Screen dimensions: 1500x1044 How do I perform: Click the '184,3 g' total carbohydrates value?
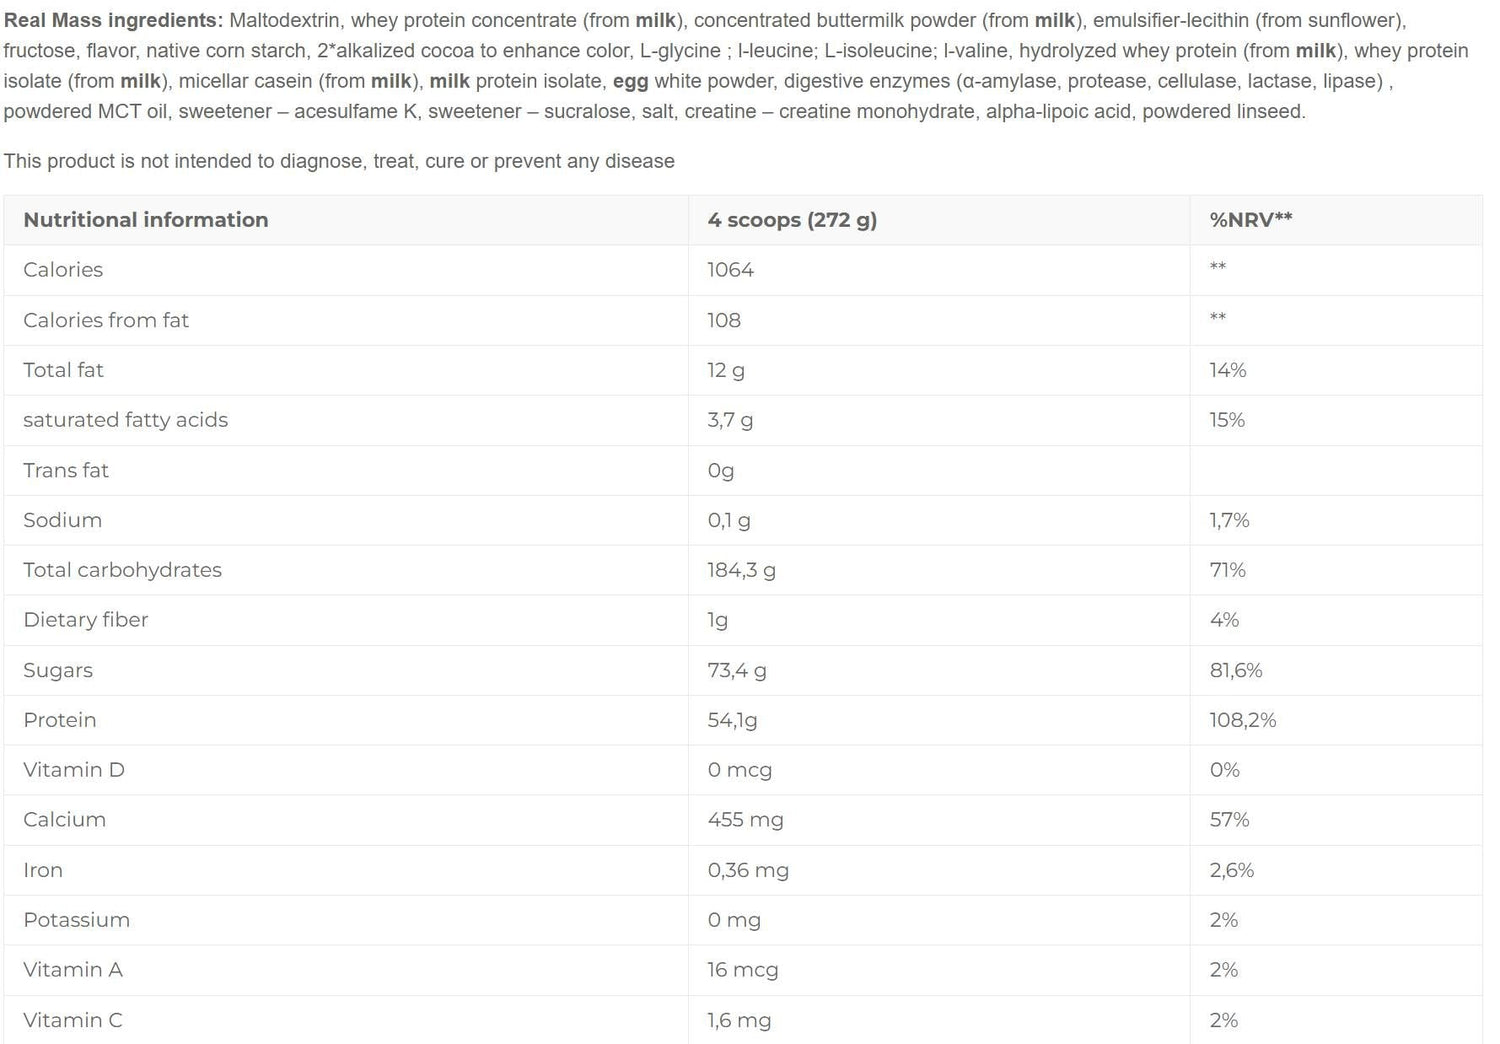pos(741,570)
